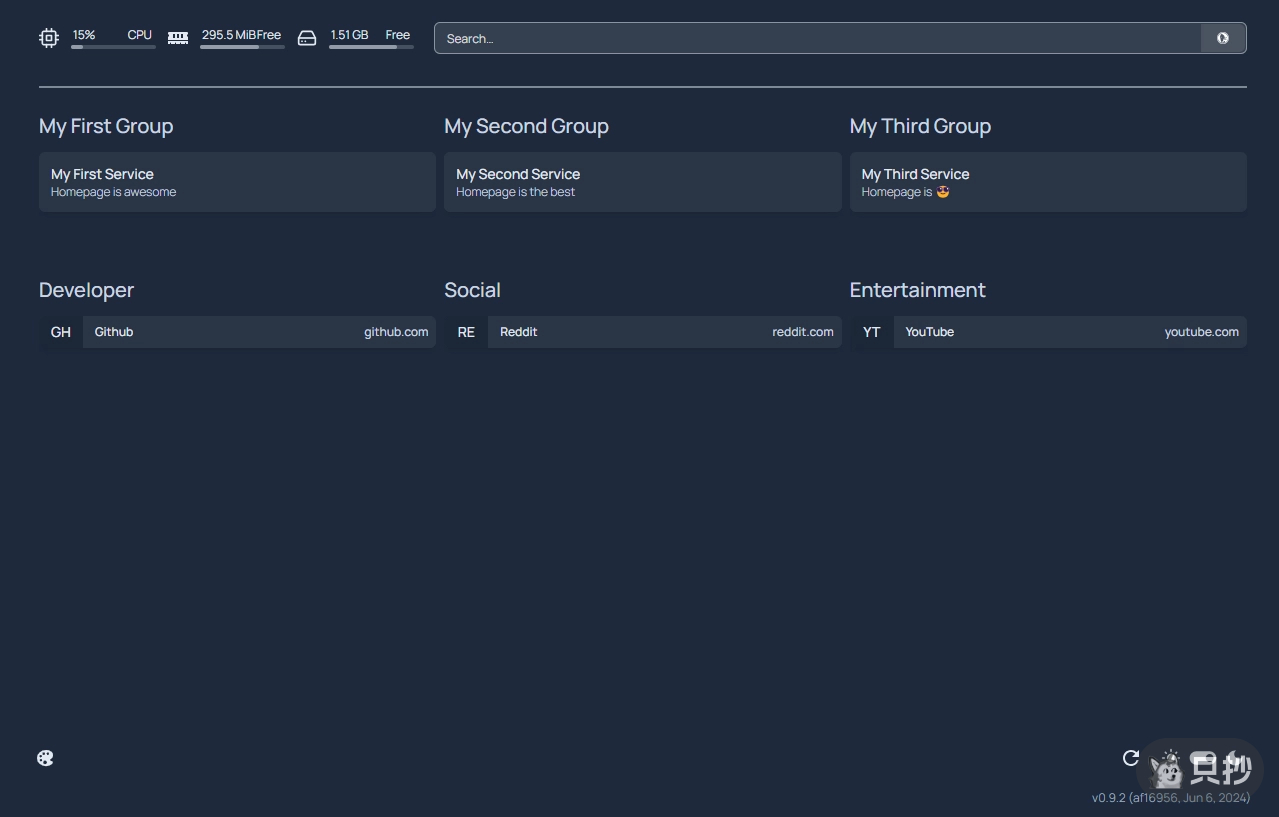
Task: Click the disk drive icon
Action: pos(307,38)
